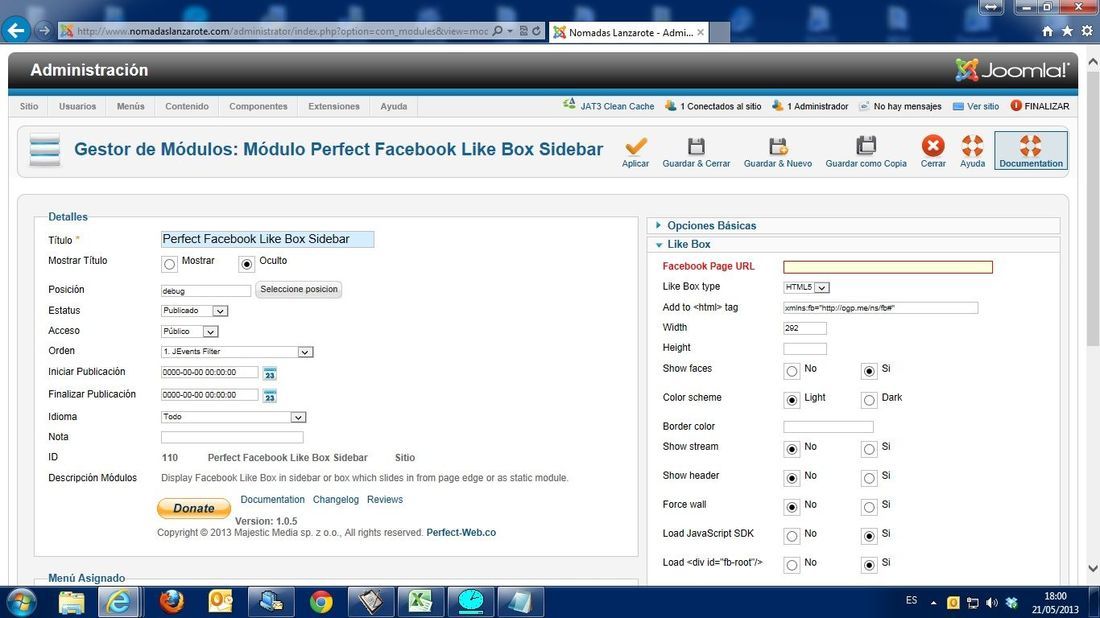Open Chrome from the taskbar
The image size is (1100, 618).
click(x=321, y=602)
